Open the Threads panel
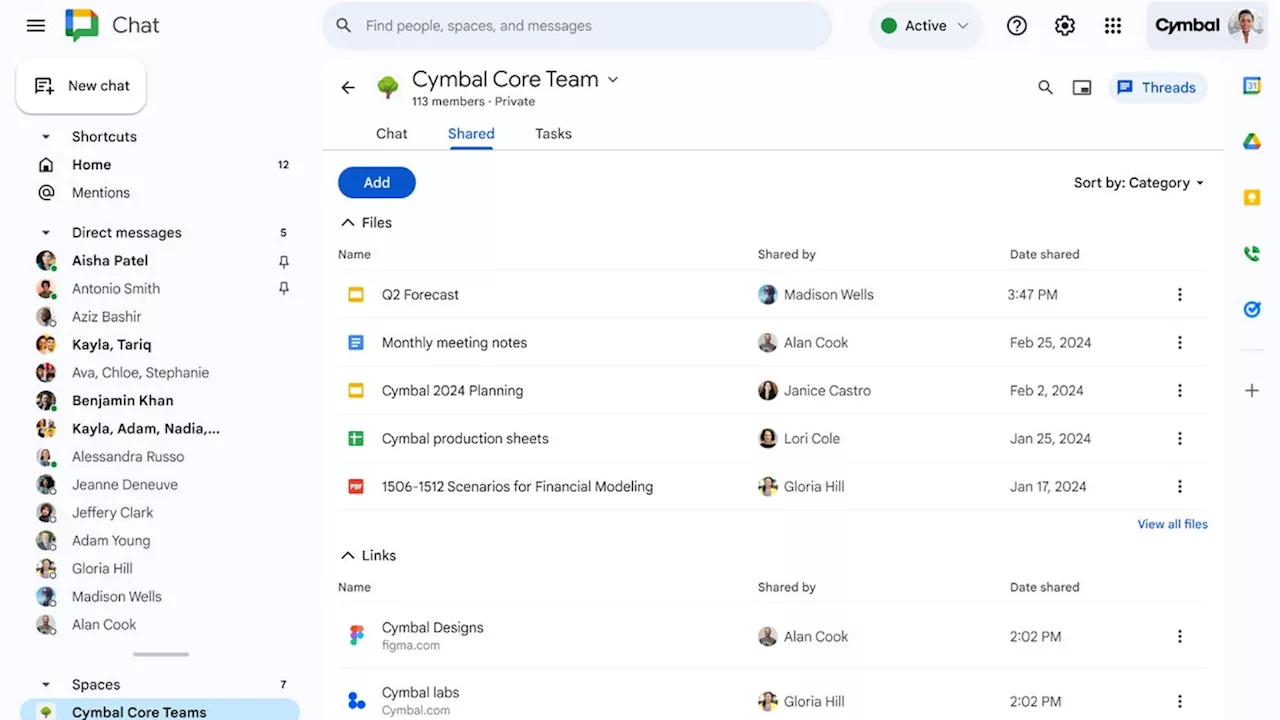The width and height of the screenshot is (1280, 720). 1157,88
